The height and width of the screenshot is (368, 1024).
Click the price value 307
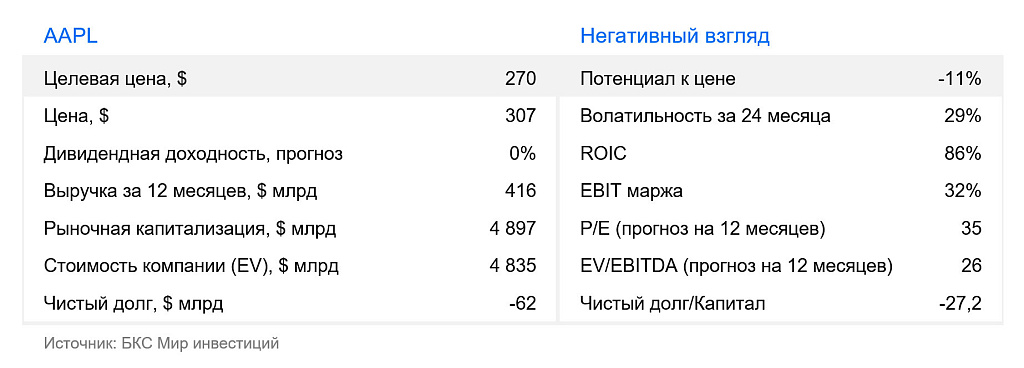(520, 116)
